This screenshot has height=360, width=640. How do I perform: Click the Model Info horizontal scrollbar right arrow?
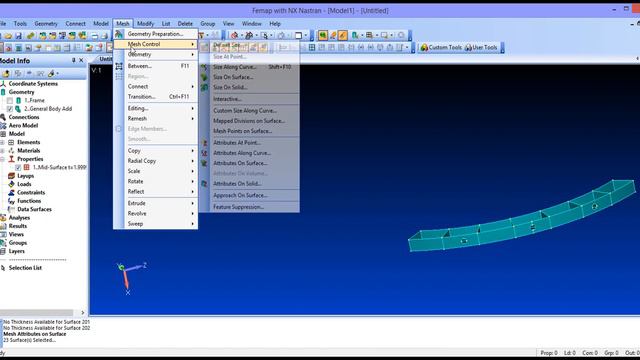tap(82, 313)
